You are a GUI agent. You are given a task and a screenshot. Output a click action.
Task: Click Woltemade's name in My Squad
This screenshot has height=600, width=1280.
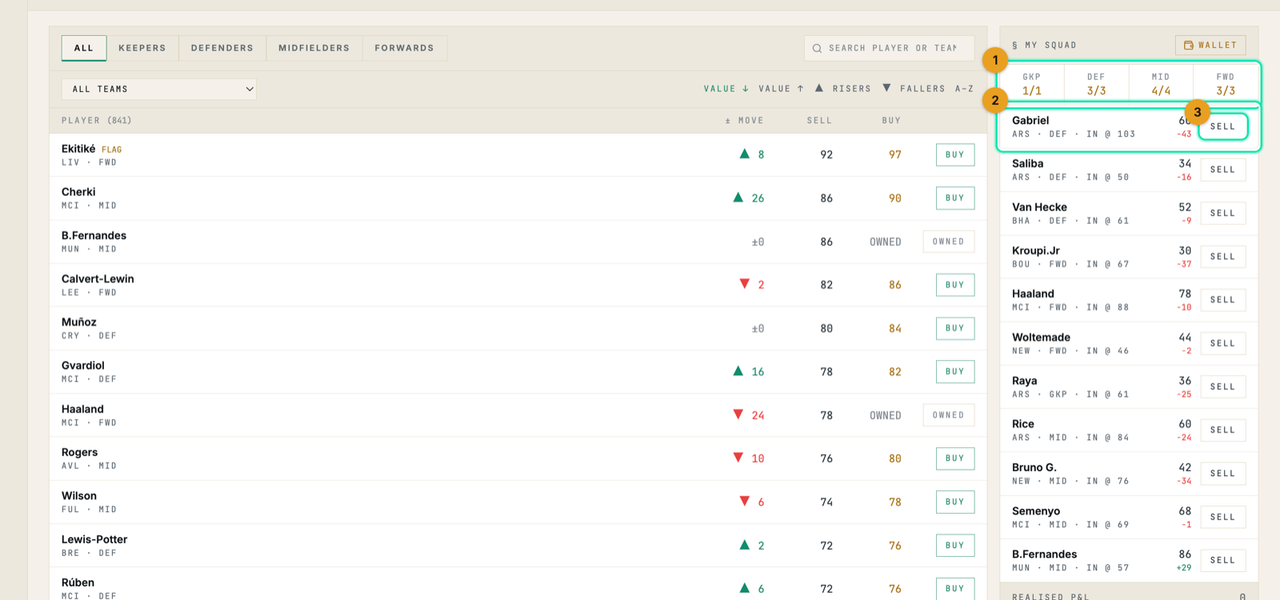(x=1041, y=338)
